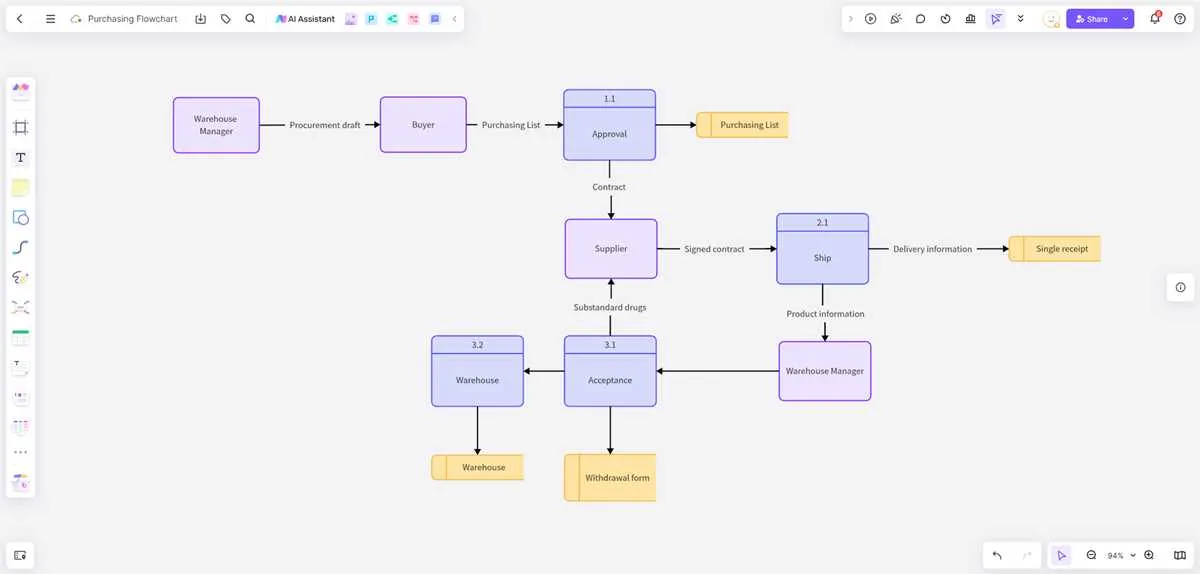Zoom out with minus button
Screen dimensions: 1200x574
[1091, 555]
